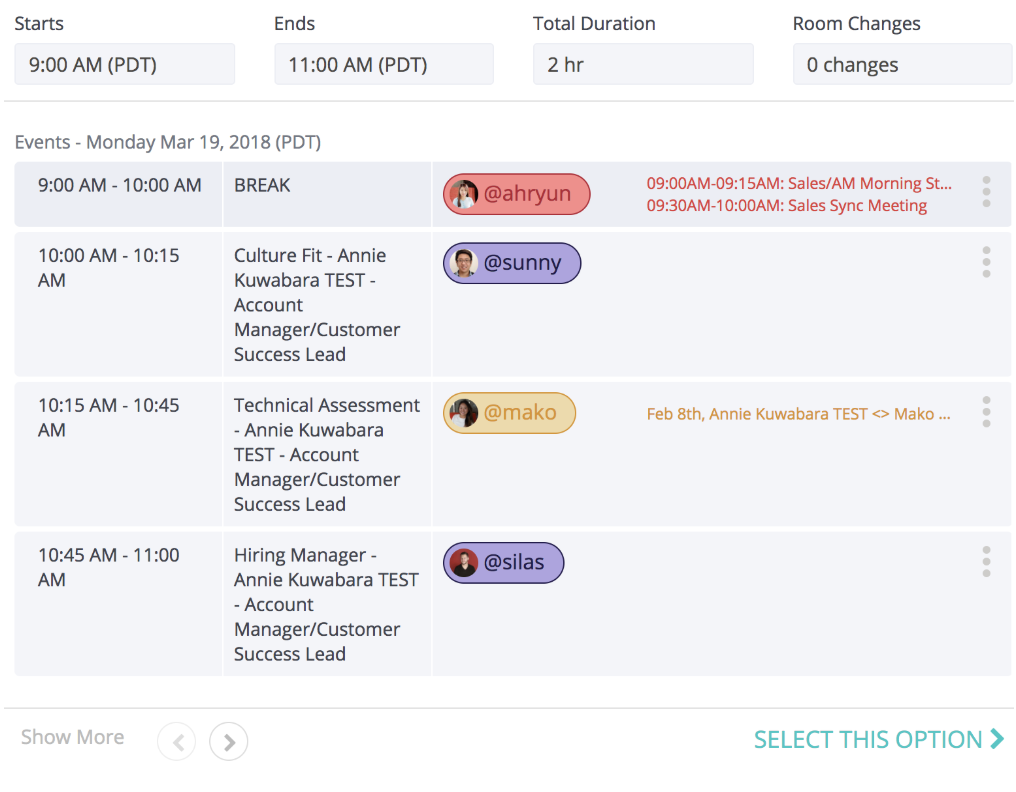The image size is (1016, 792).
Task: Open three-dot menu for Culture Fit row
Action: click(x=986, y=262)
